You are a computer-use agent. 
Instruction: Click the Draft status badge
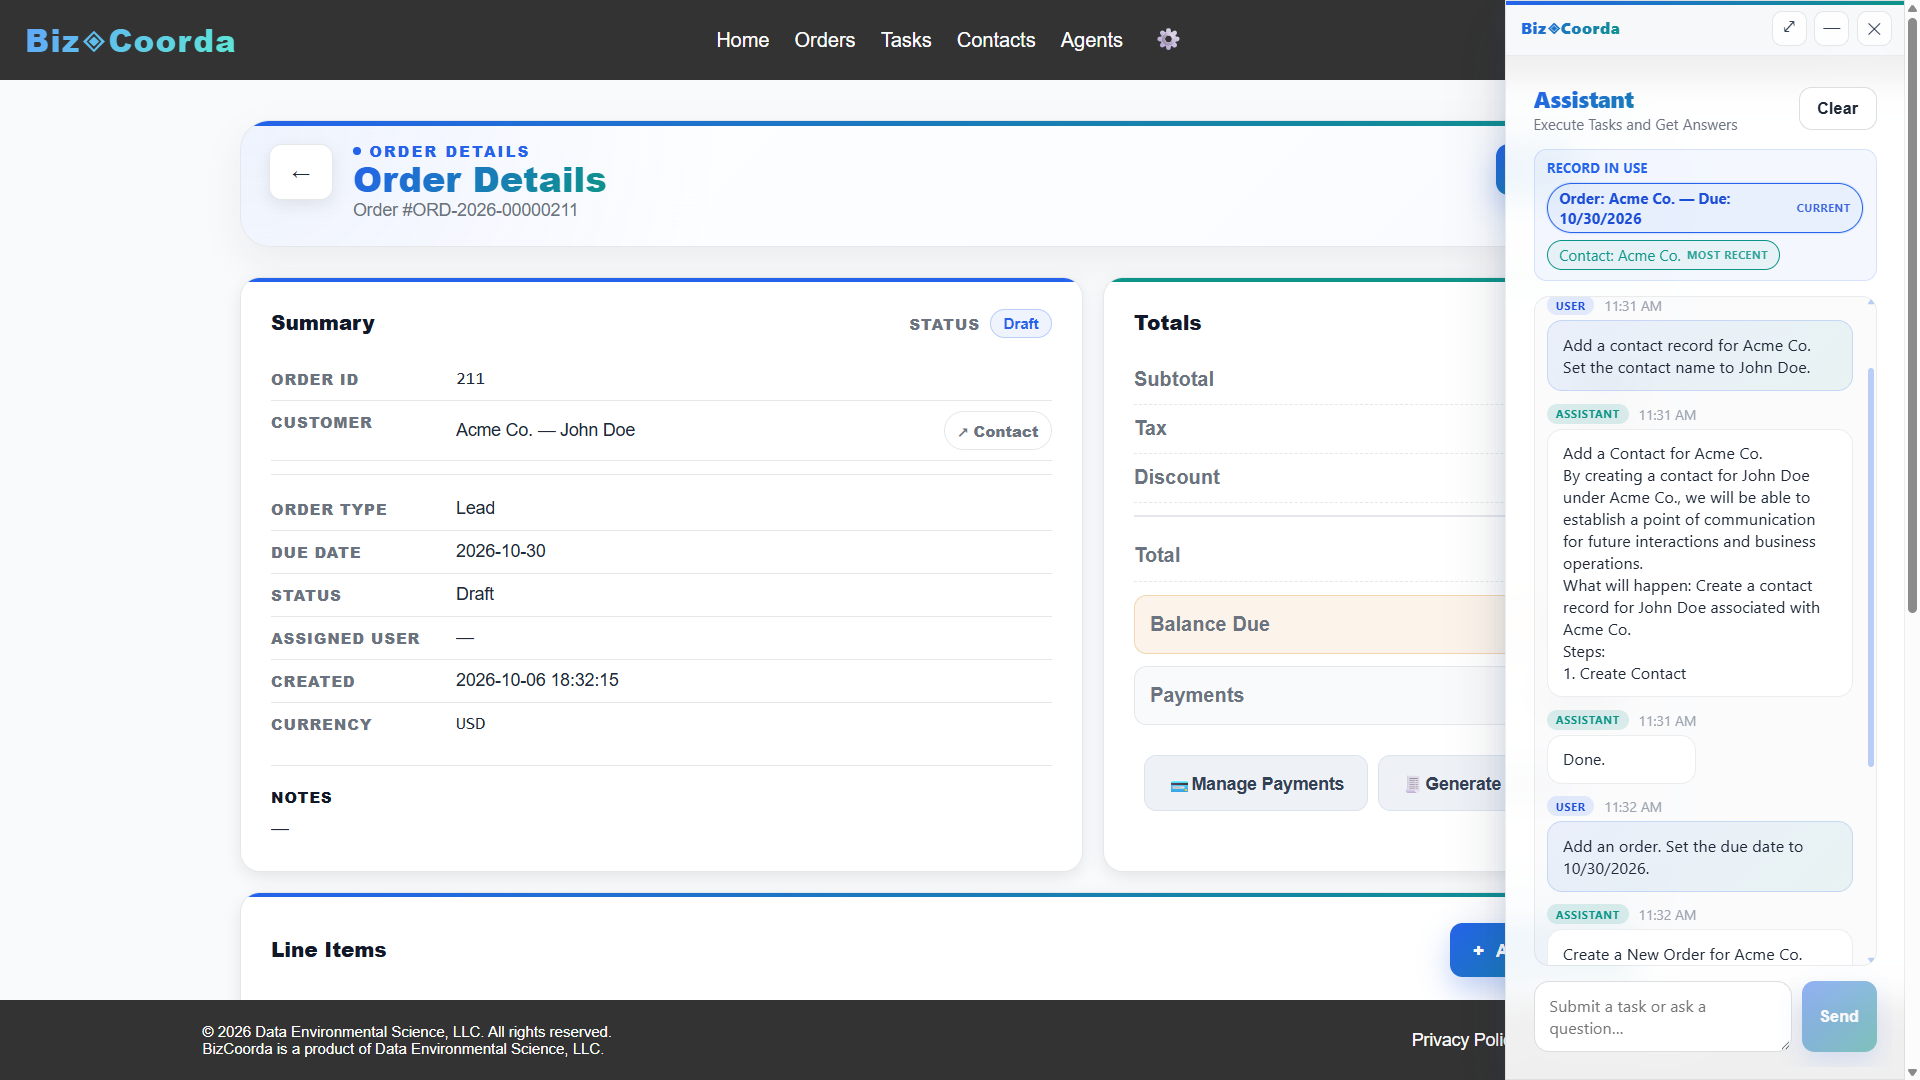pyautogui.click(x=1021, y=324)
